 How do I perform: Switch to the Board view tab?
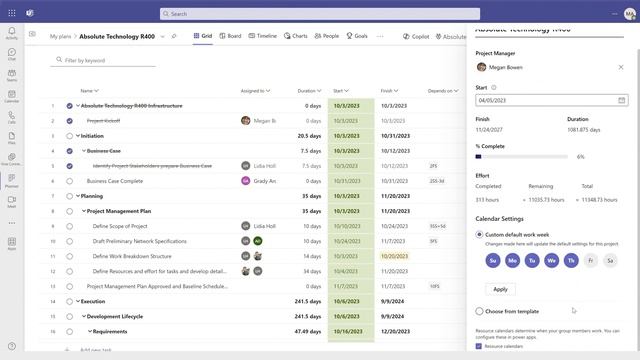point(230,36)
